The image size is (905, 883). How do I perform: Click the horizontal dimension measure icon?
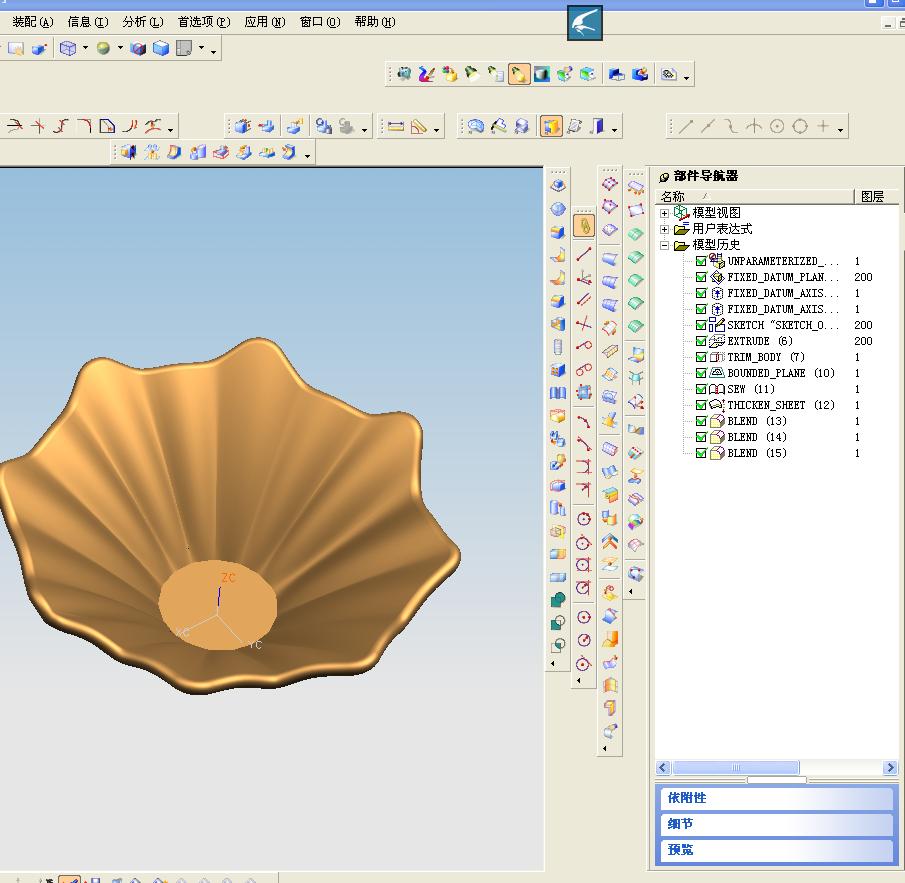click(395, 126)
